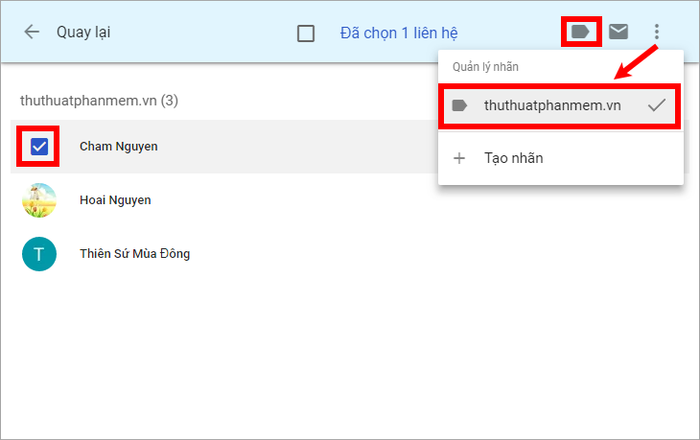Toggle thuthuatphanmem.vn label in menu
The width and height of the screenshot is (700, 440).
click(559, 106)
